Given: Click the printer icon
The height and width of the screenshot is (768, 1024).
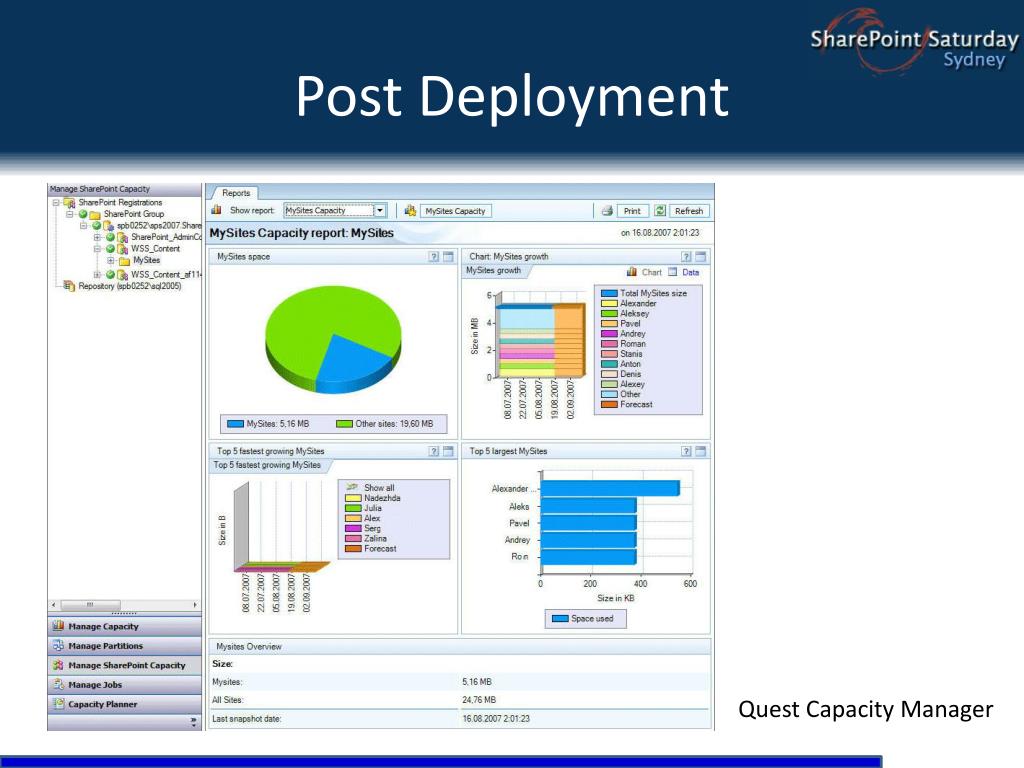Looking at the screenshot, I should (x=607, y=211).
